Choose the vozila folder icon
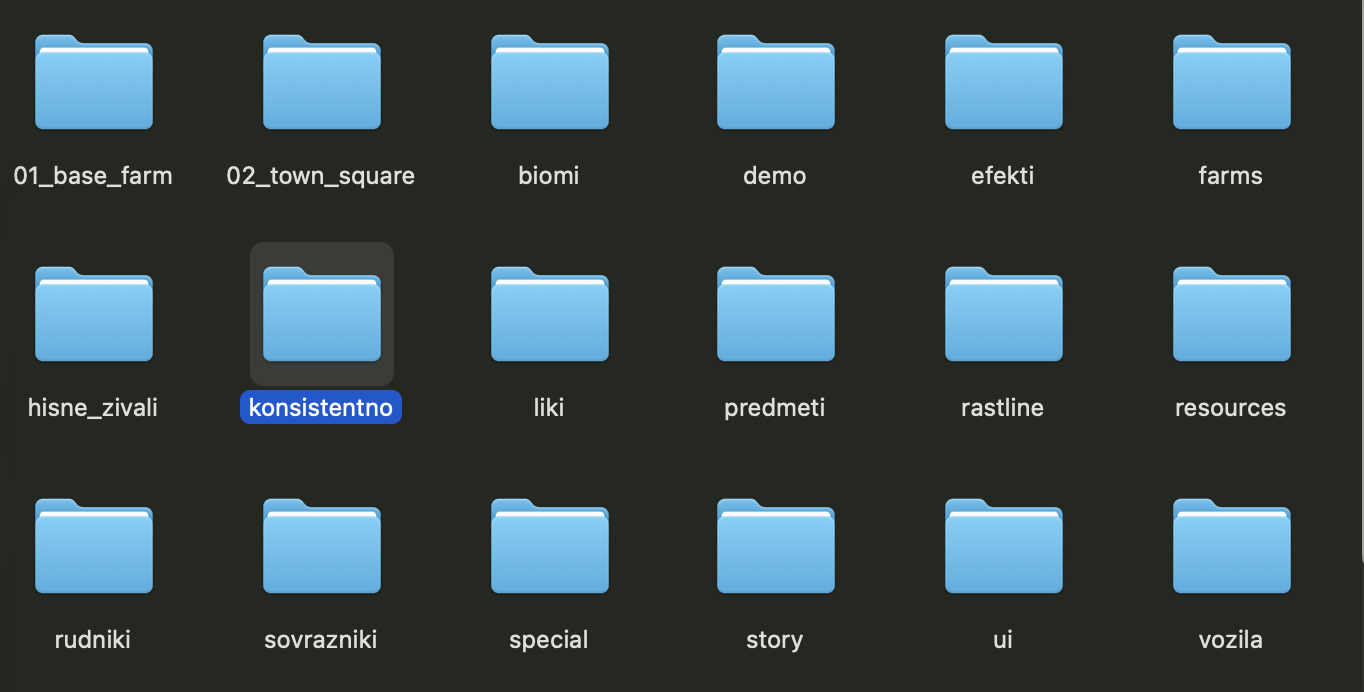1364x692 pixels. (x=1231, y=547)
